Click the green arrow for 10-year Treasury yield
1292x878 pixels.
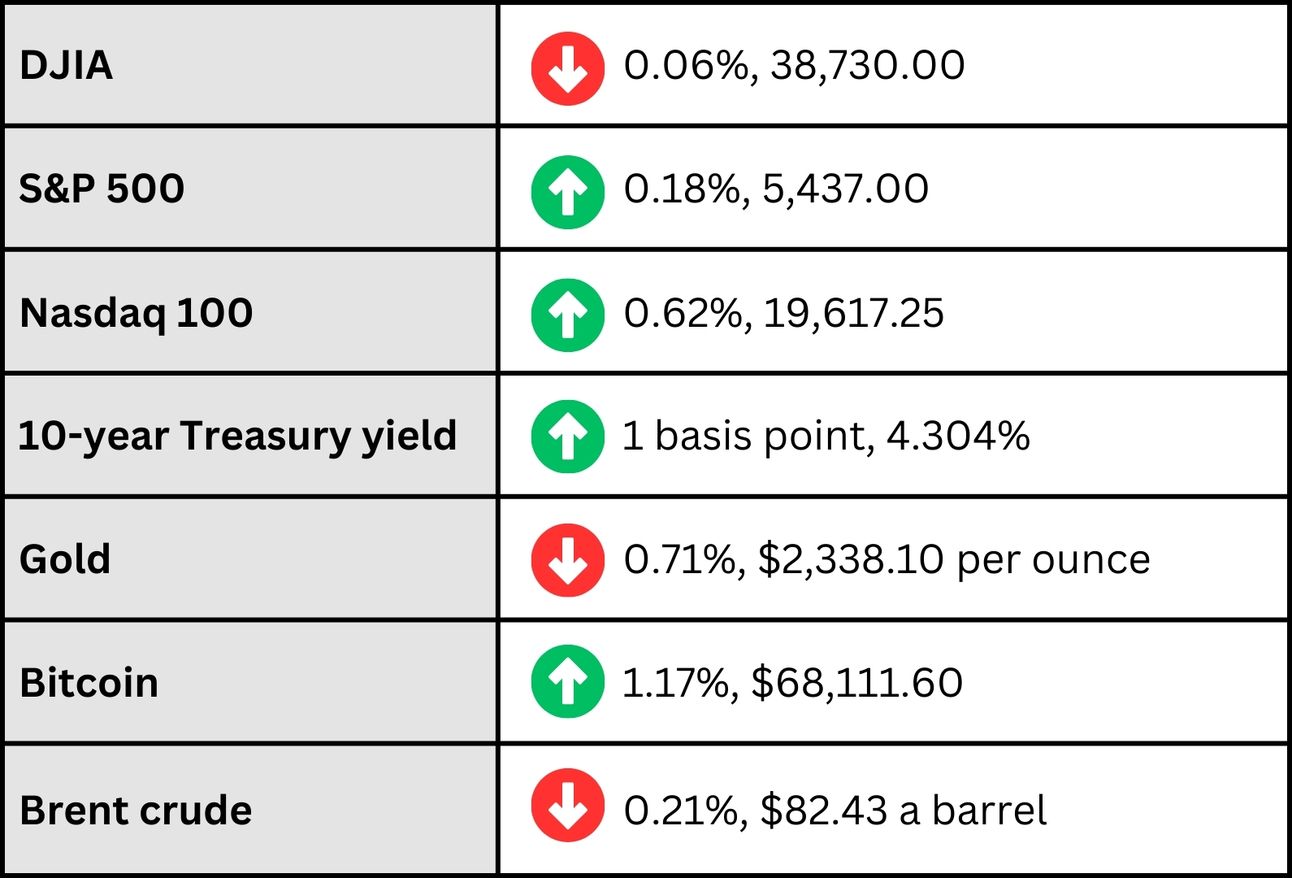(567, 436)
